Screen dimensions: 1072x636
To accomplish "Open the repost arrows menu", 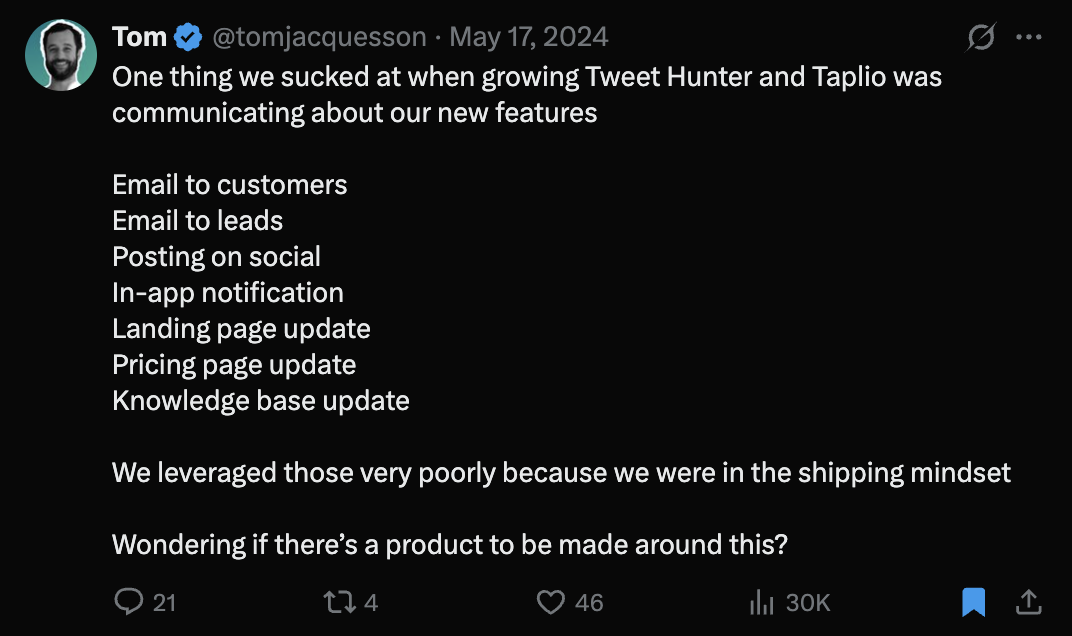I will (x=339, y=601).
